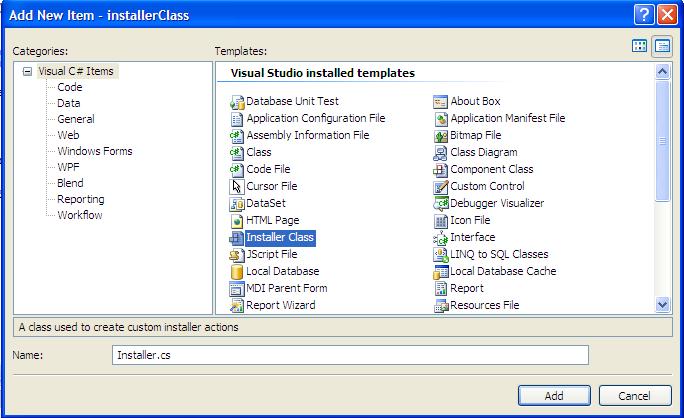Select the Local Database template icon

pos(237,272)
